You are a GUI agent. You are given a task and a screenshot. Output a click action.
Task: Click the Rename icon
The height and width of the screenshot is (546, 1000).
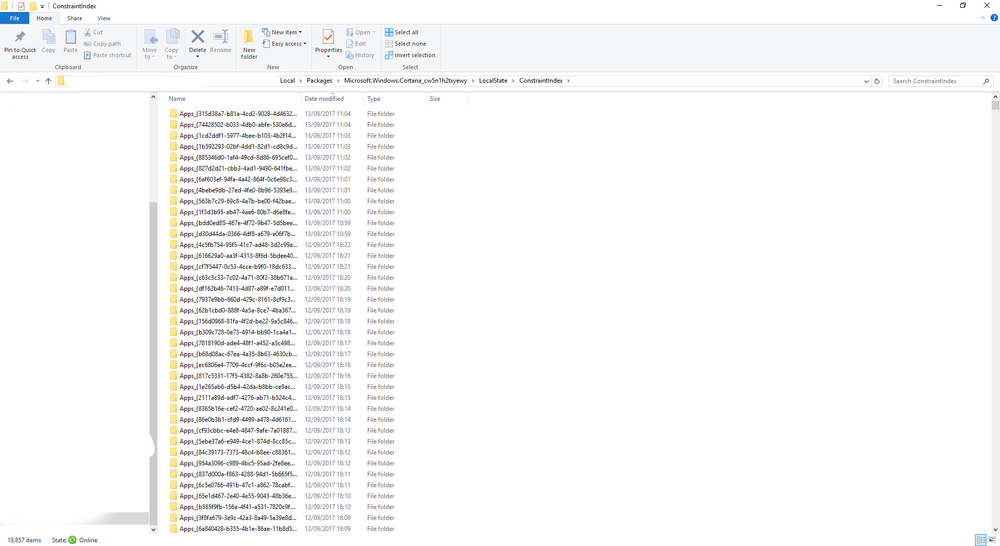coord(221,41)
